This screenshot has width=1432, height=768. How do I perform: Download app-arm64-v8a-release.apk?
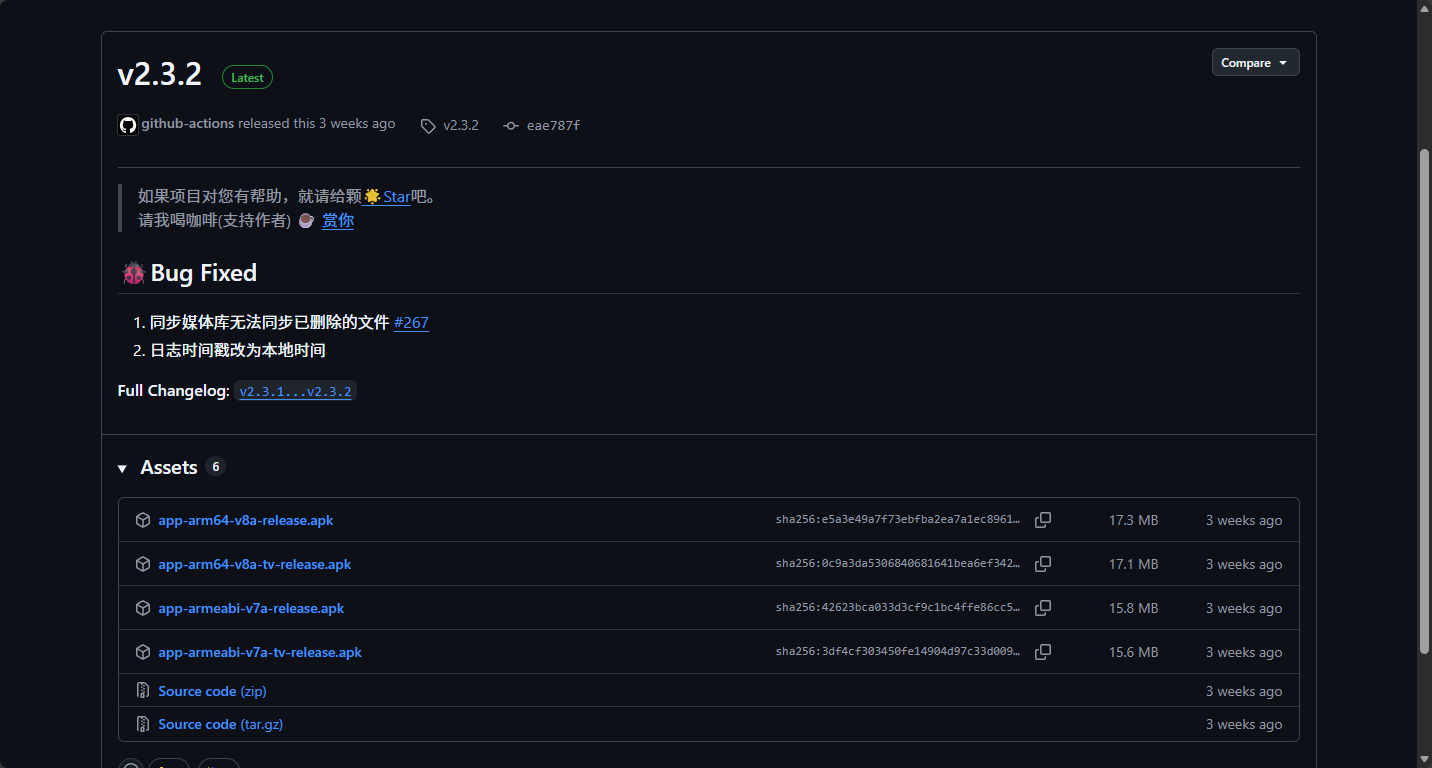click(245, 520)
